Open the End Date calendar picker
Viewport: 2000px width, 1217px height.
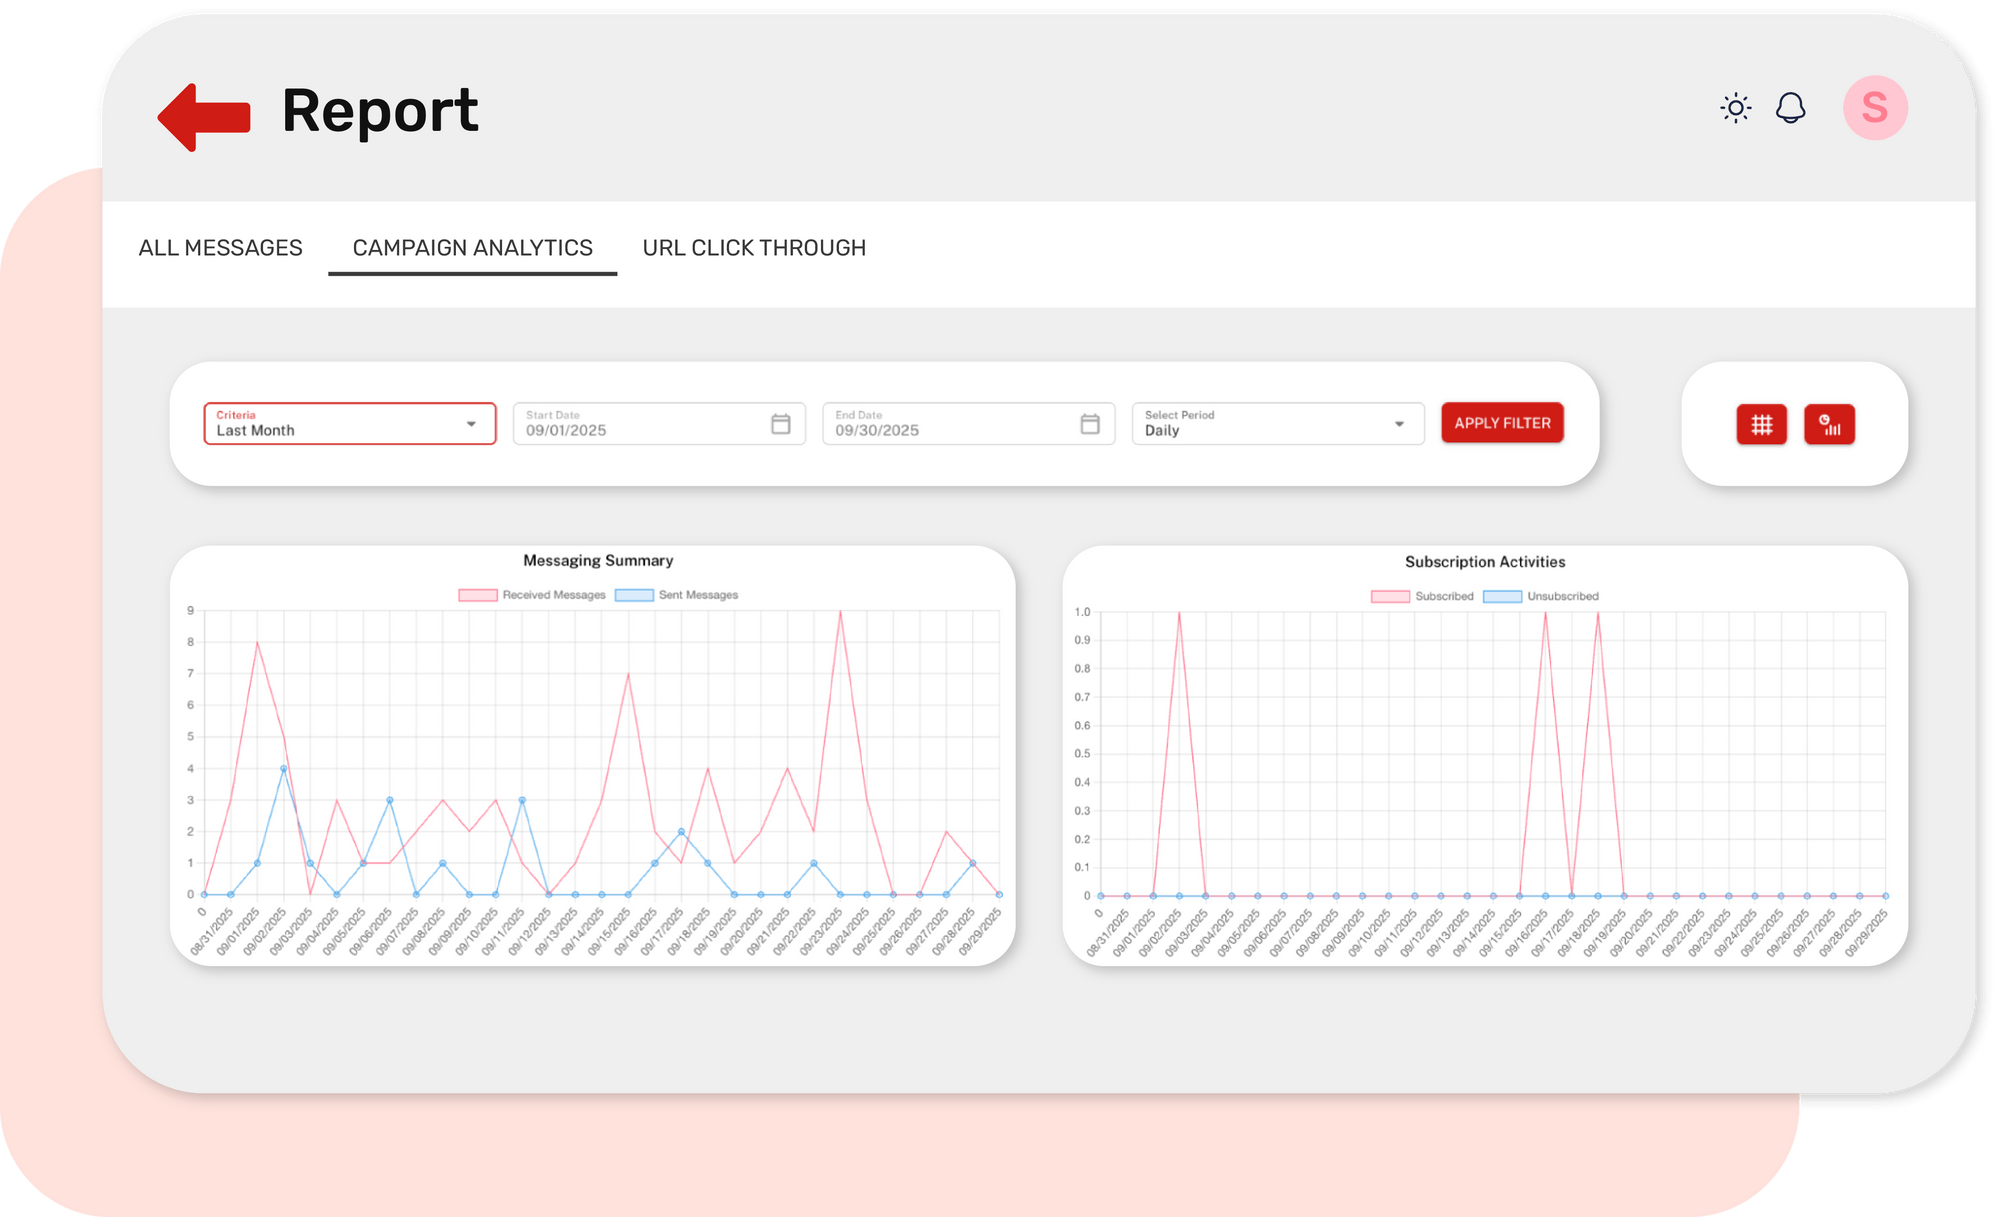(x=1089, y=423)
